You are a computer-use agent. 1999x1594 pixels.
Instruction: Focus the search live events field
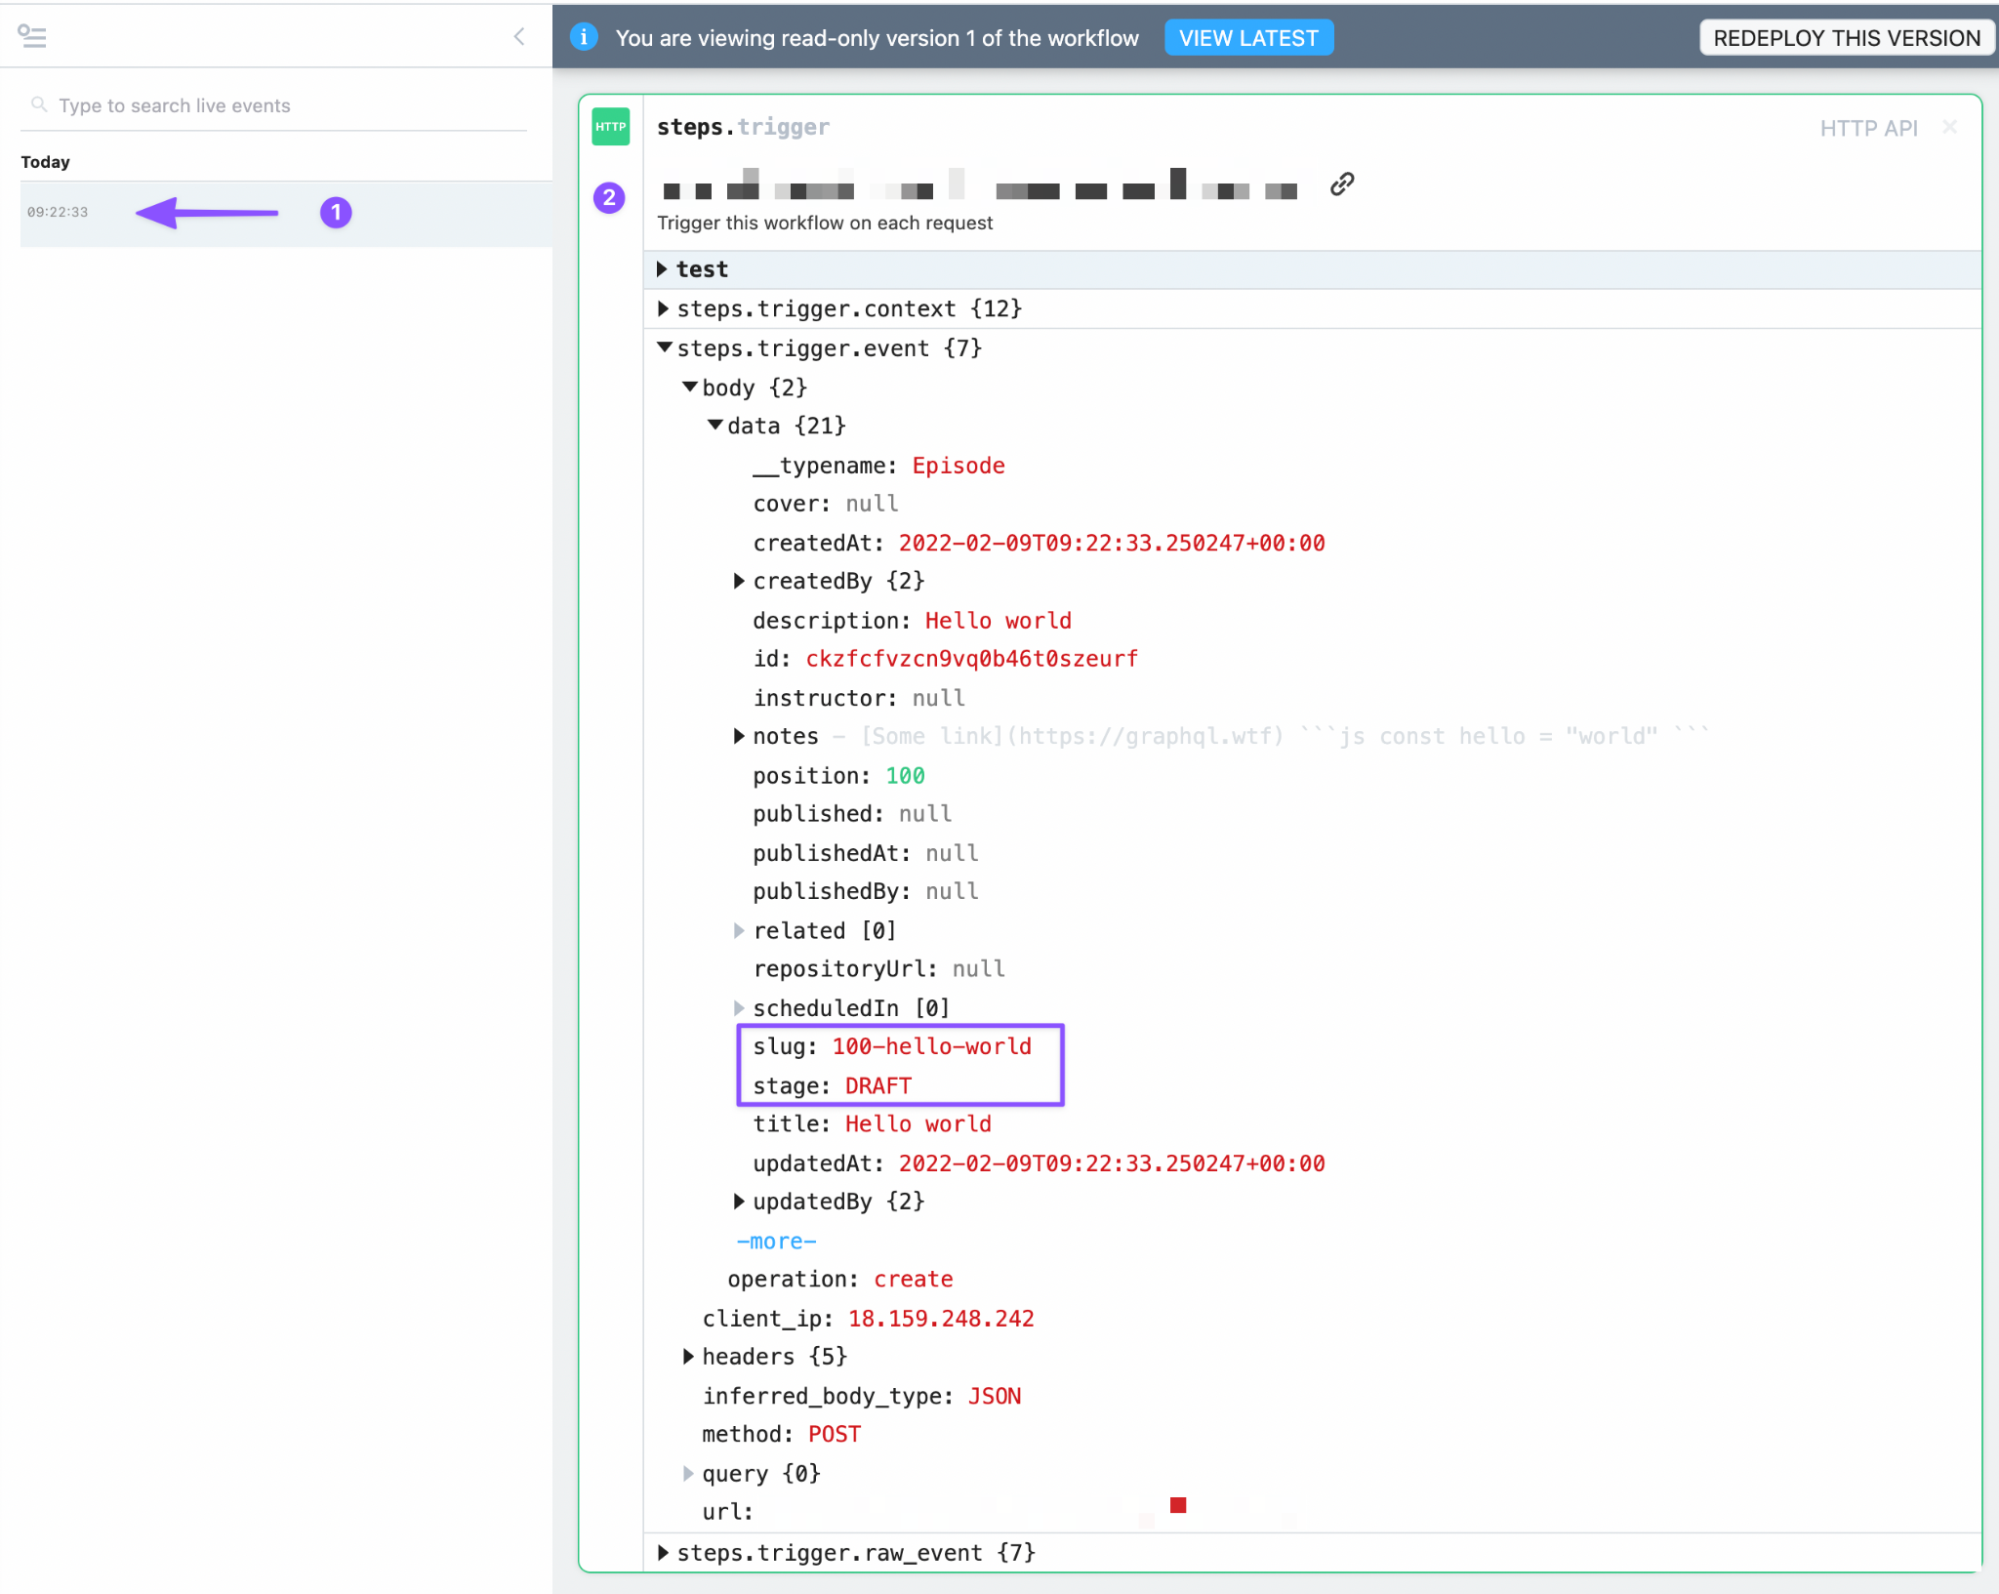tap(273, 106)
